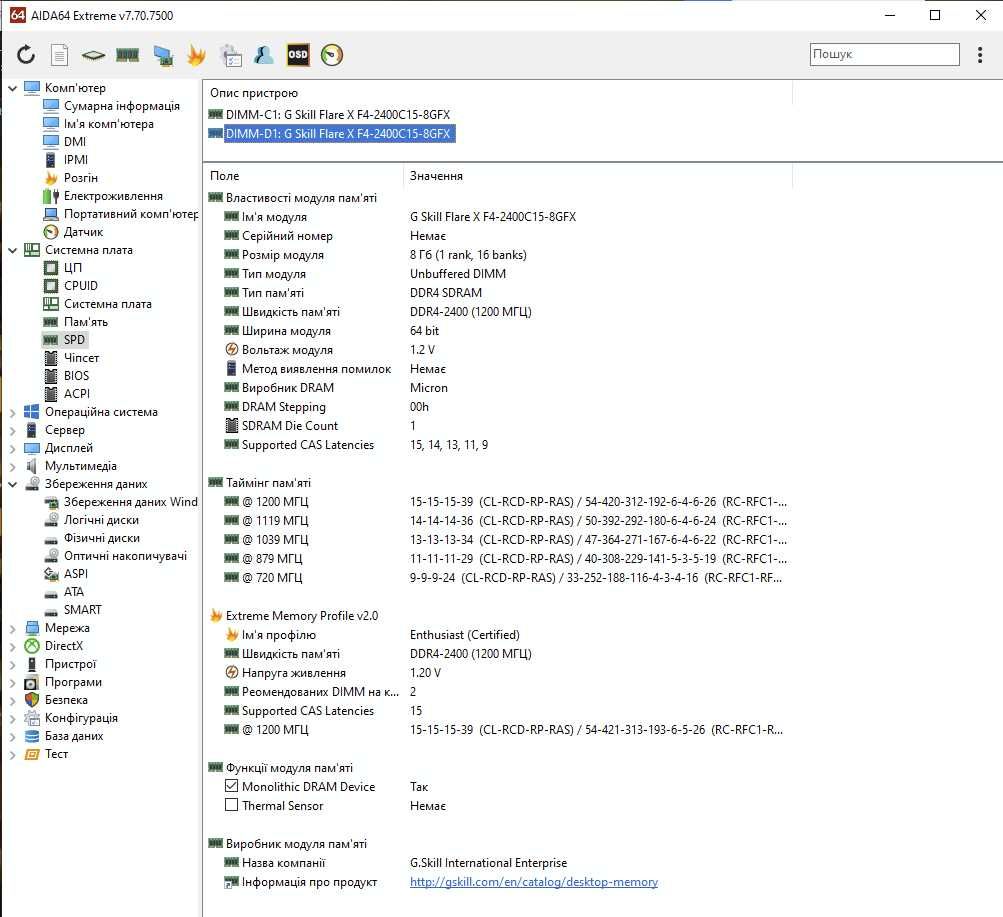Expand the Операційна система node
This screenshot has height=917, width=1003.
(x=12, y=412)
